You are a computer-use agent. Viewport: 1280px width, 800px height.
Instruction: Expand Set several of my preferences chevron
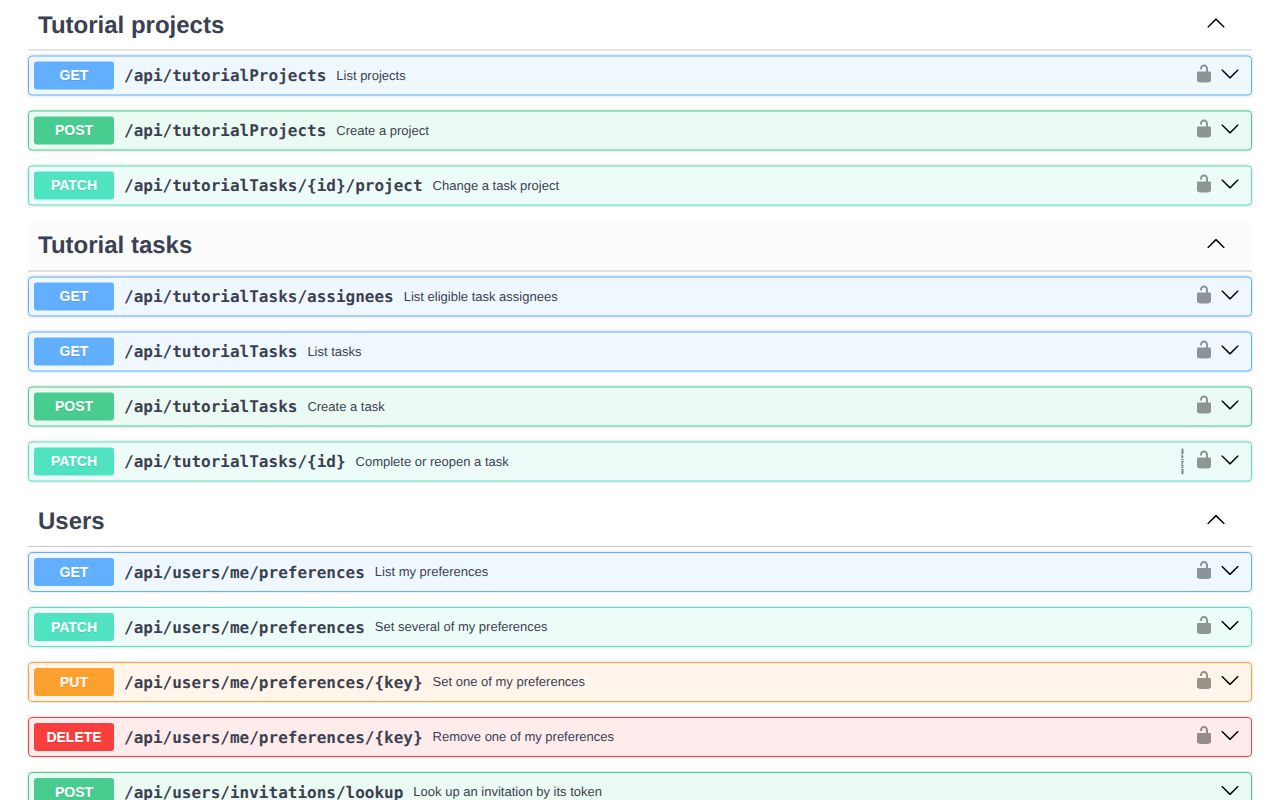point(1230,625)
